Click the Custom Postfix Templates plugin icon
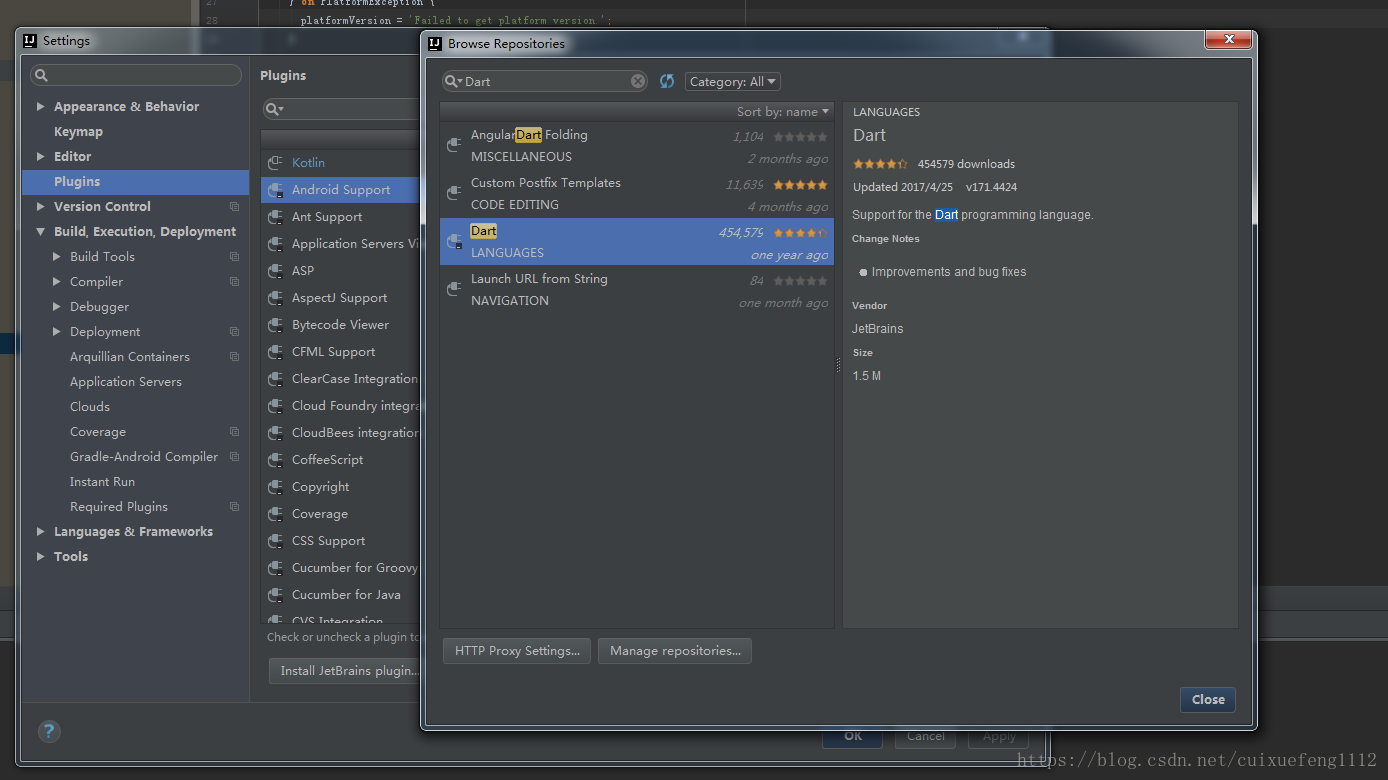Viewport: 1388px width, 780px height. pyautogui.click(x=454, y=193)
